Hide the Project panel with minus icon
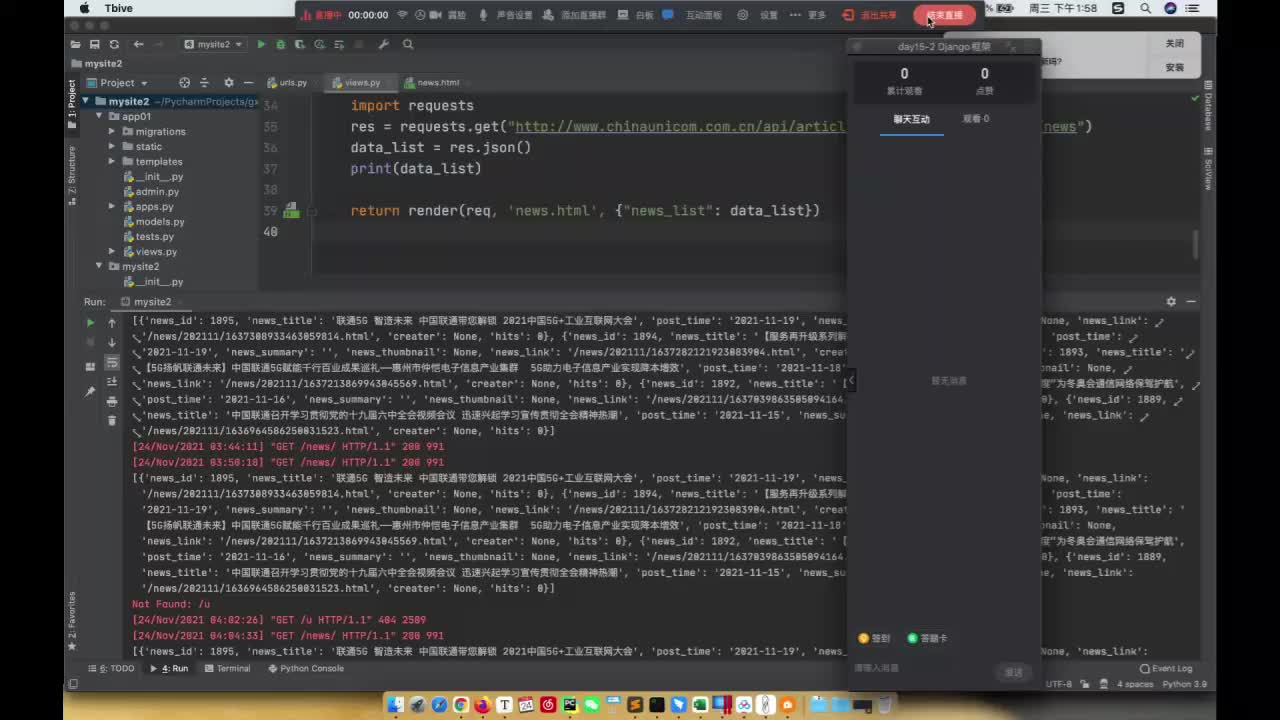The image size is (1280, 720). pyautogui.click(x=249, y=83)
